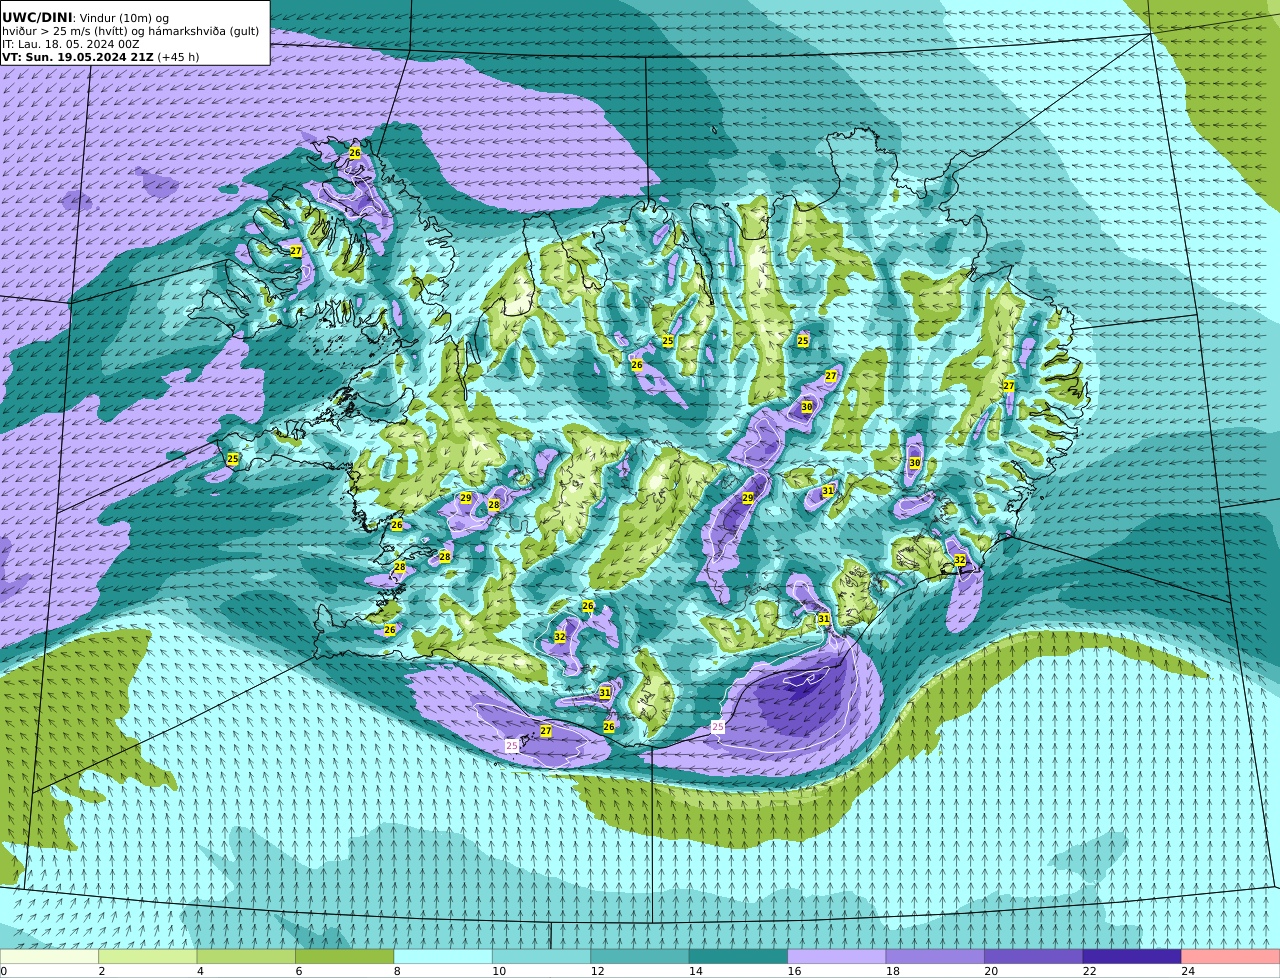The image size is (1280, 978).
Task: Click the legend tick label '24'
Action: tap(1188, 971)
